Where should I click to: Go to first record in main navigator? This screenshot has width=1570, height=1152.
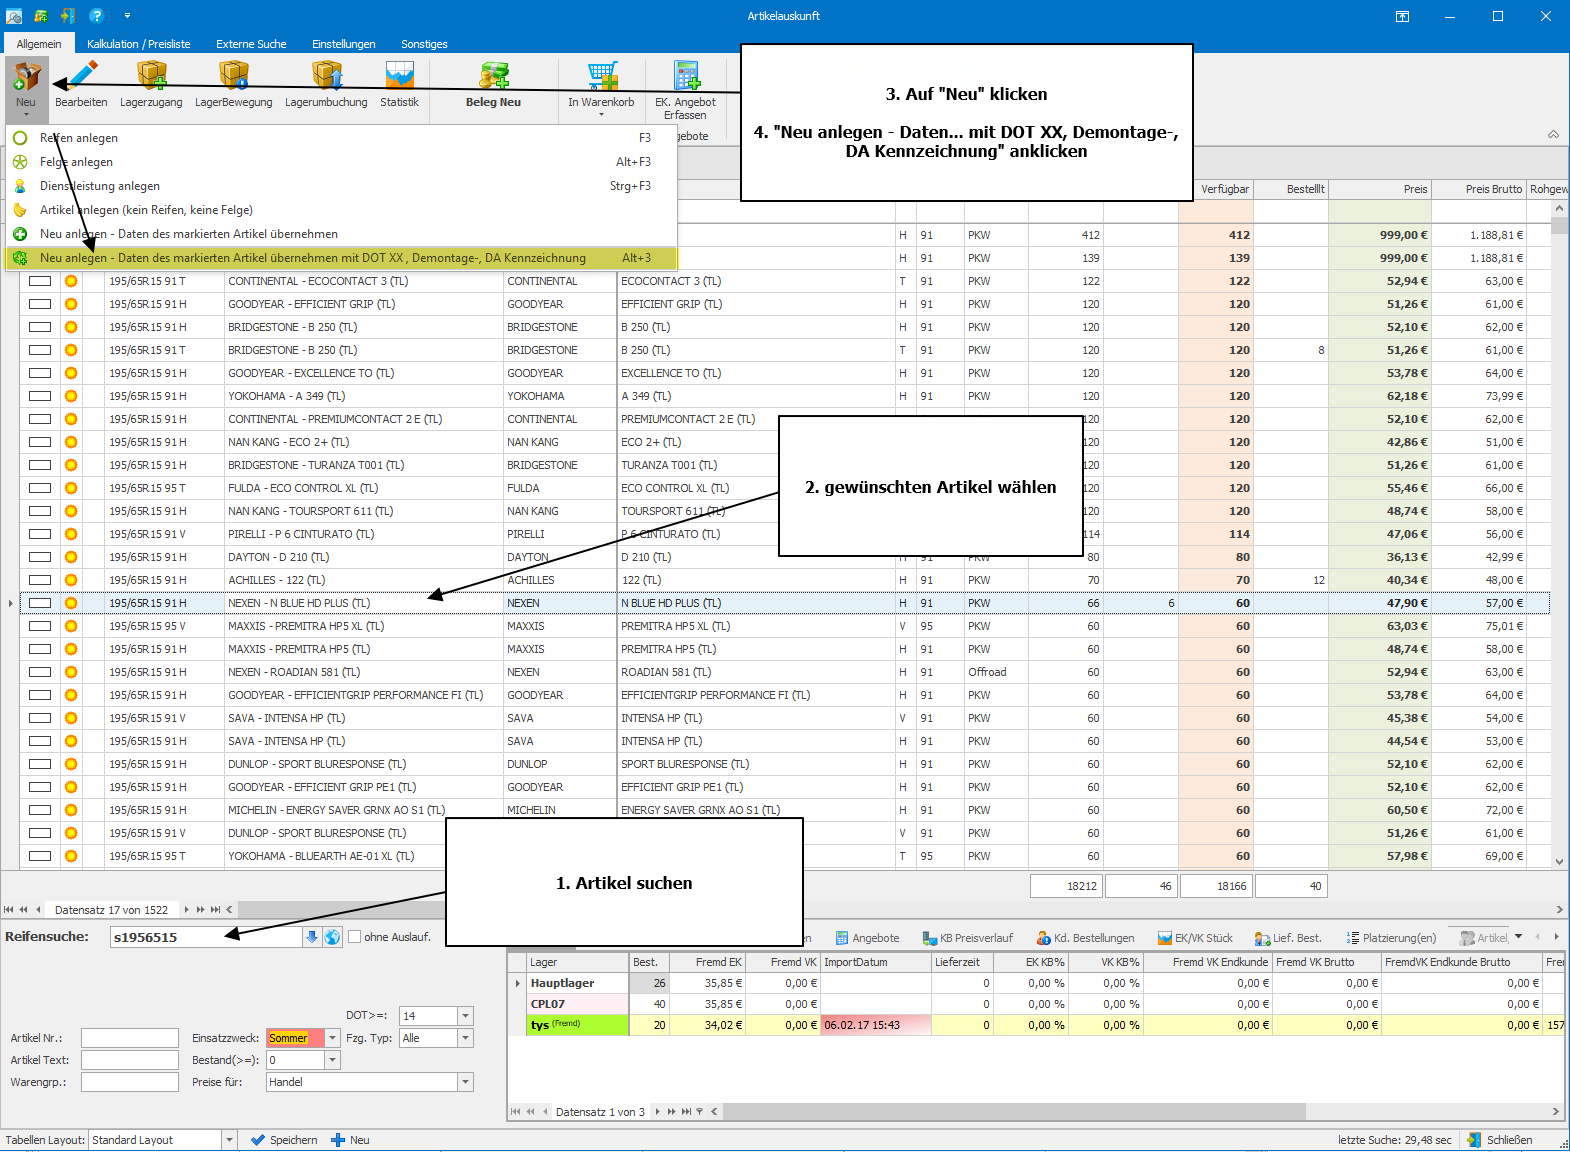(x=9, y=910)
